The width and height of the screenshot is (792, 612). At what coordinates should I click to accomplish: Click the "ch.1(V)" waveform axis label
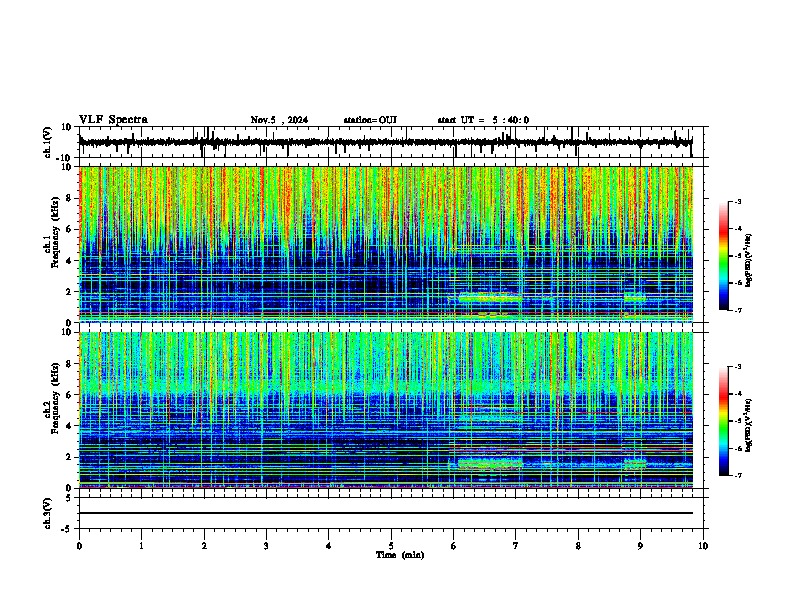(x=48, y=142)
